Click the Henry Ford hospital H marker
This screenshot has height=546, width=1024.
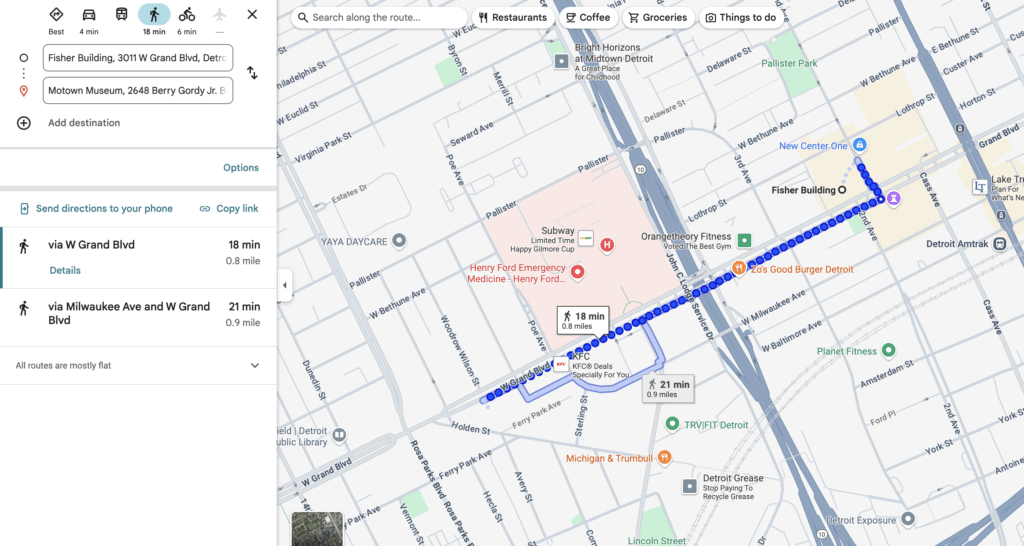pos(607,245)
